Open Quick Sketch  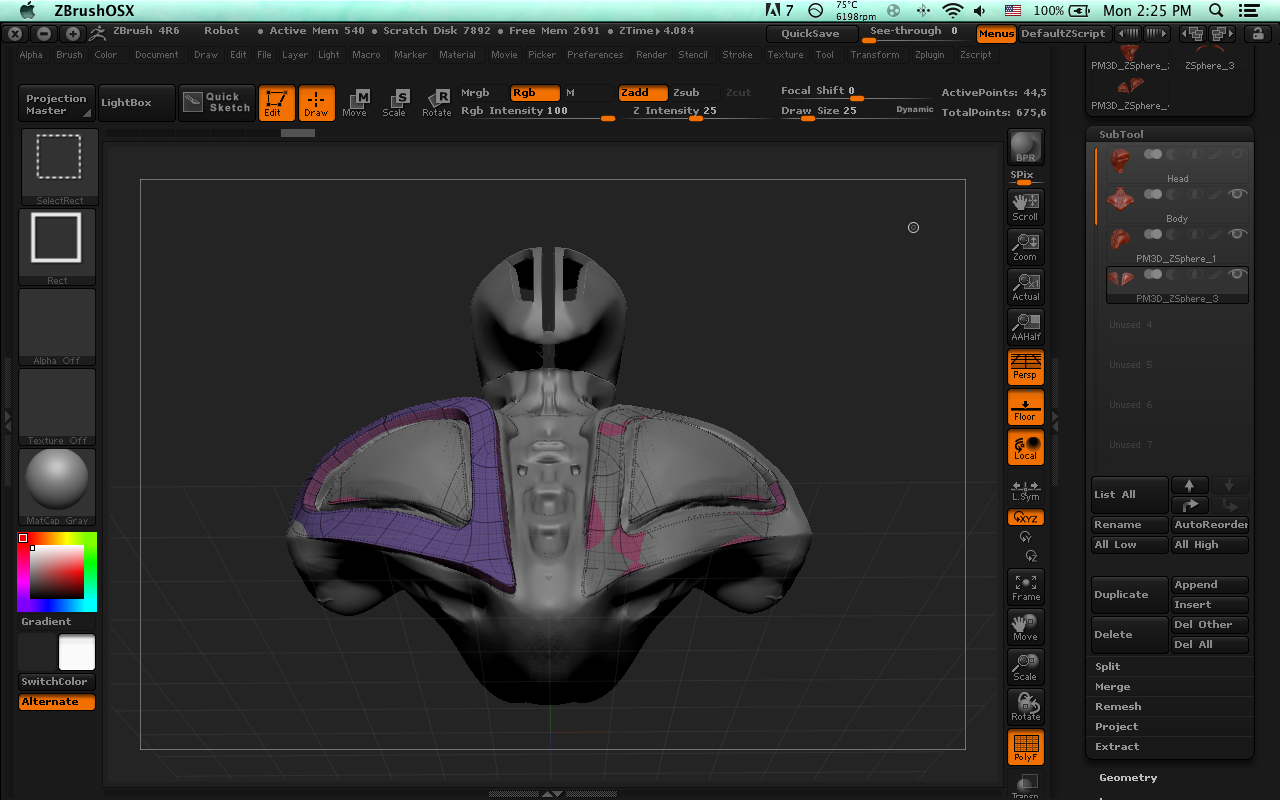(216, 103)
